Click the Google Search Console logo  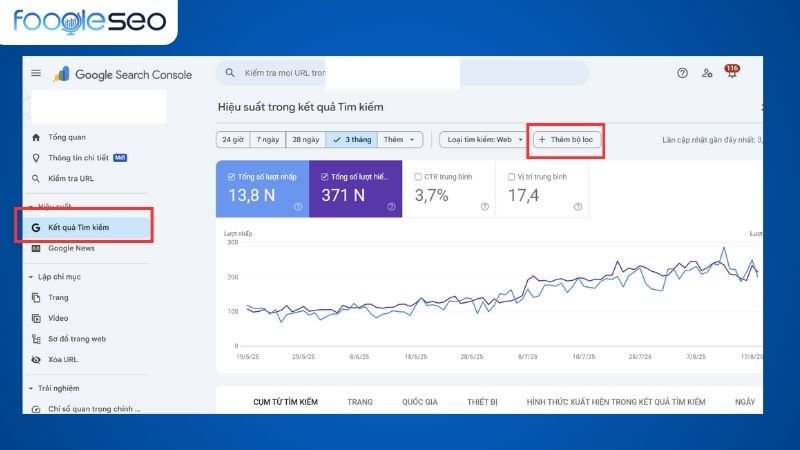[x=123, y=74]
